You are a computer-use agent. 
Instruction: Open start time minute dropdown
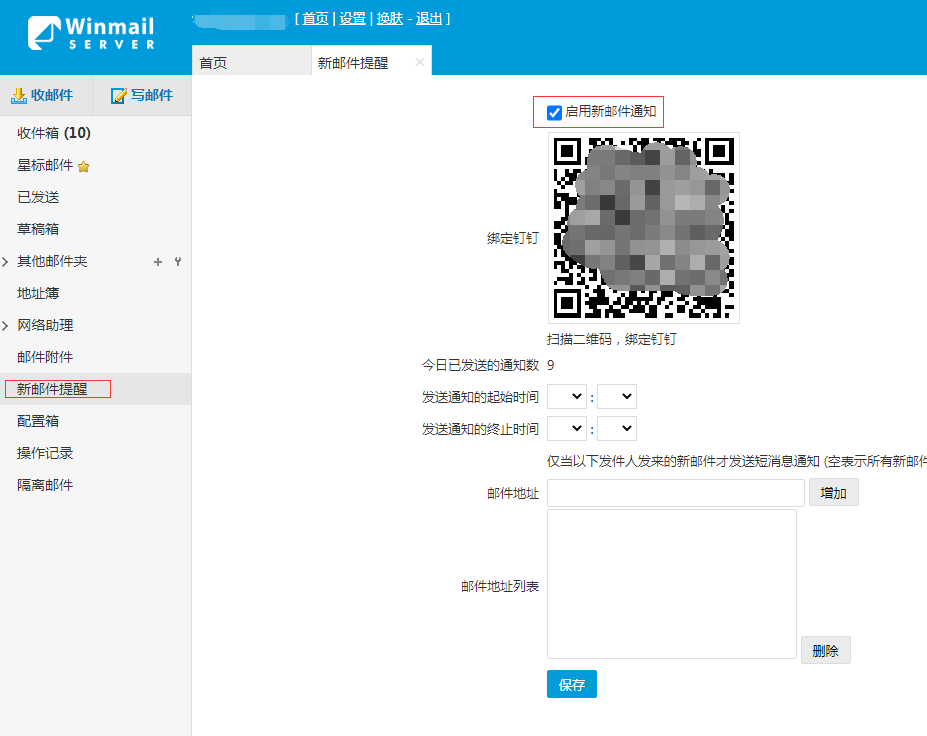pos(617,397)
